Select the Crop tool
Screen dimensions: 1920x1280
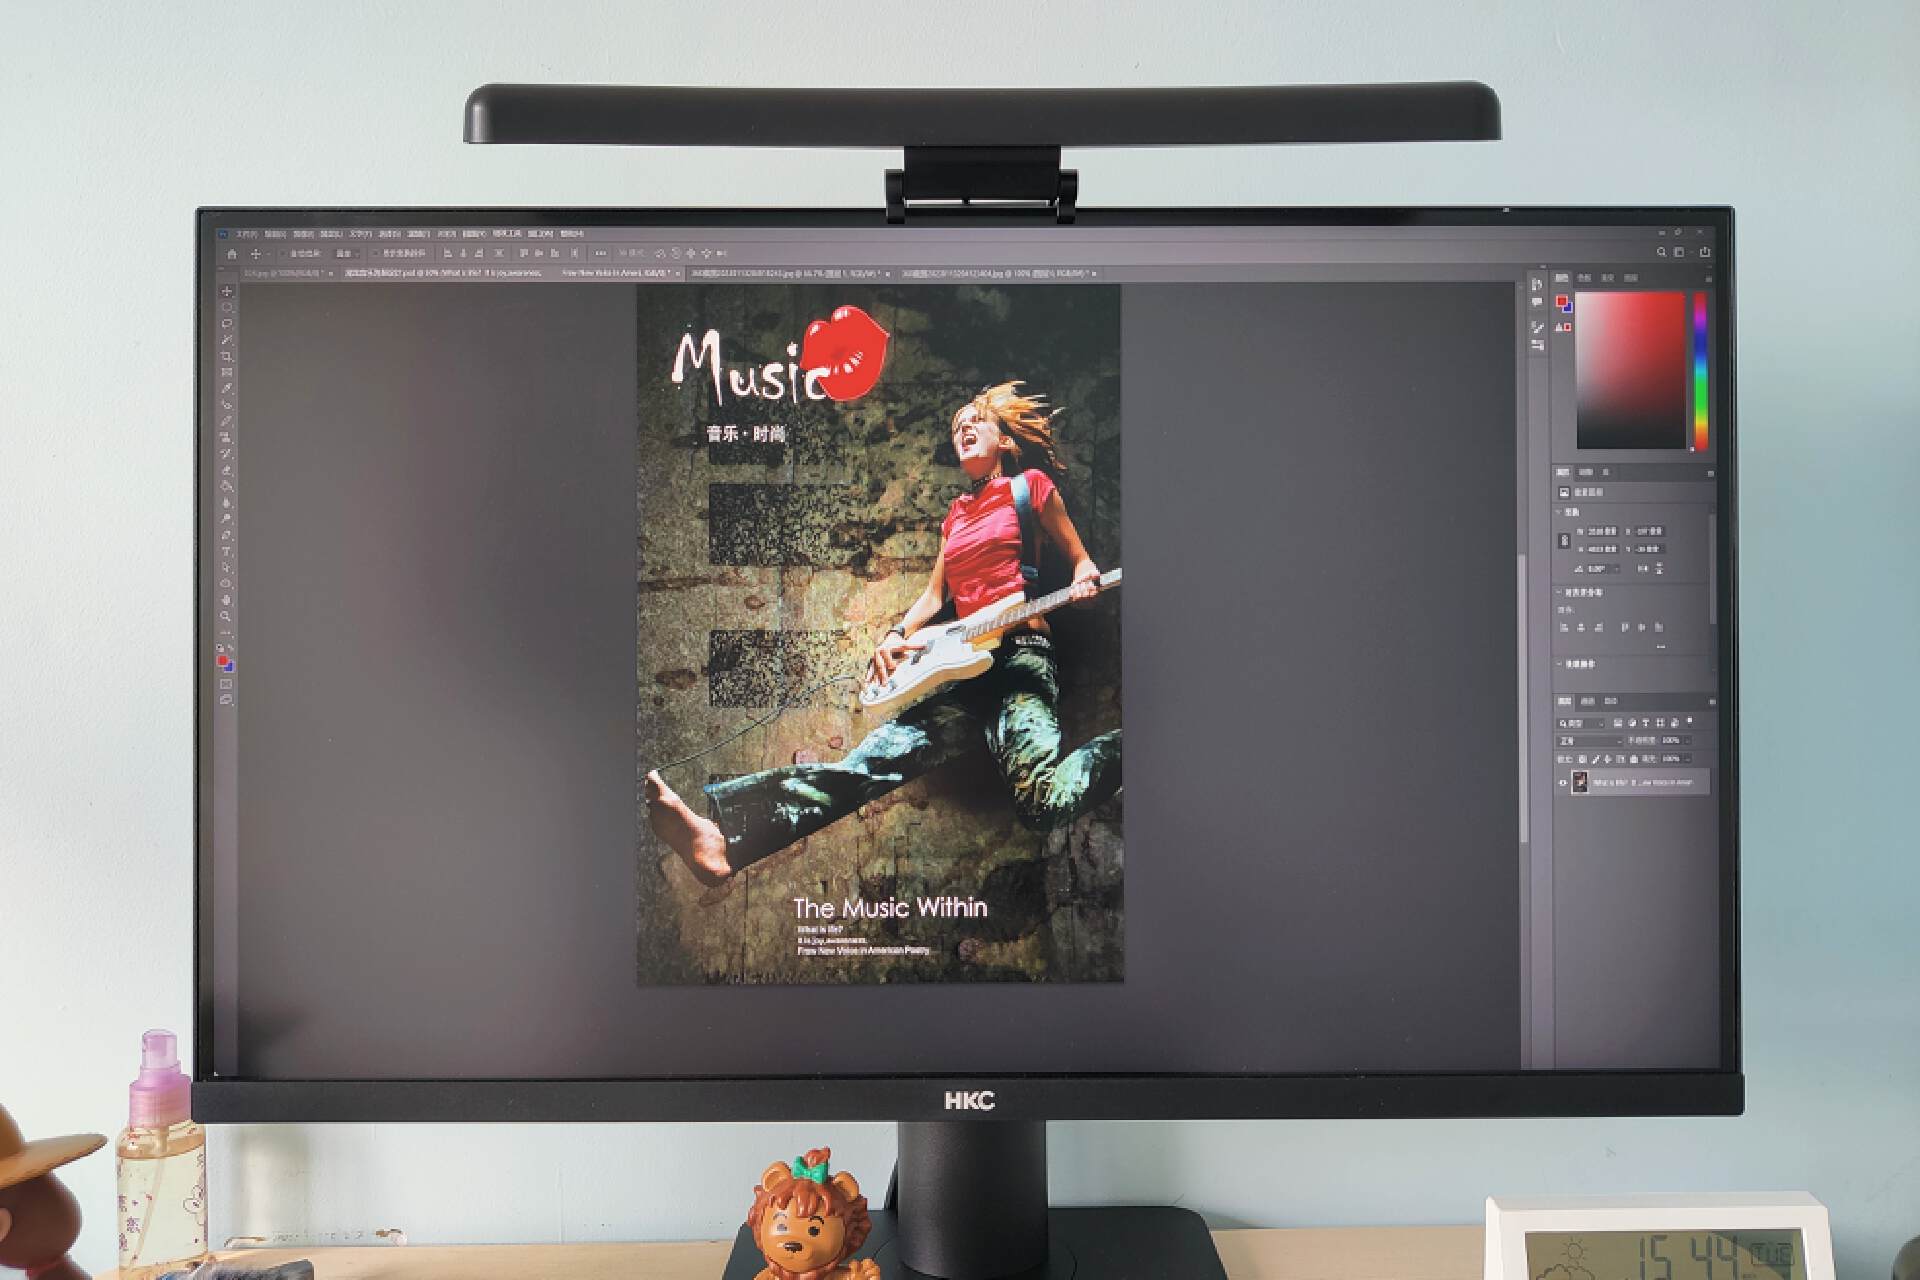pyautogui.click(x=227, y=356)
